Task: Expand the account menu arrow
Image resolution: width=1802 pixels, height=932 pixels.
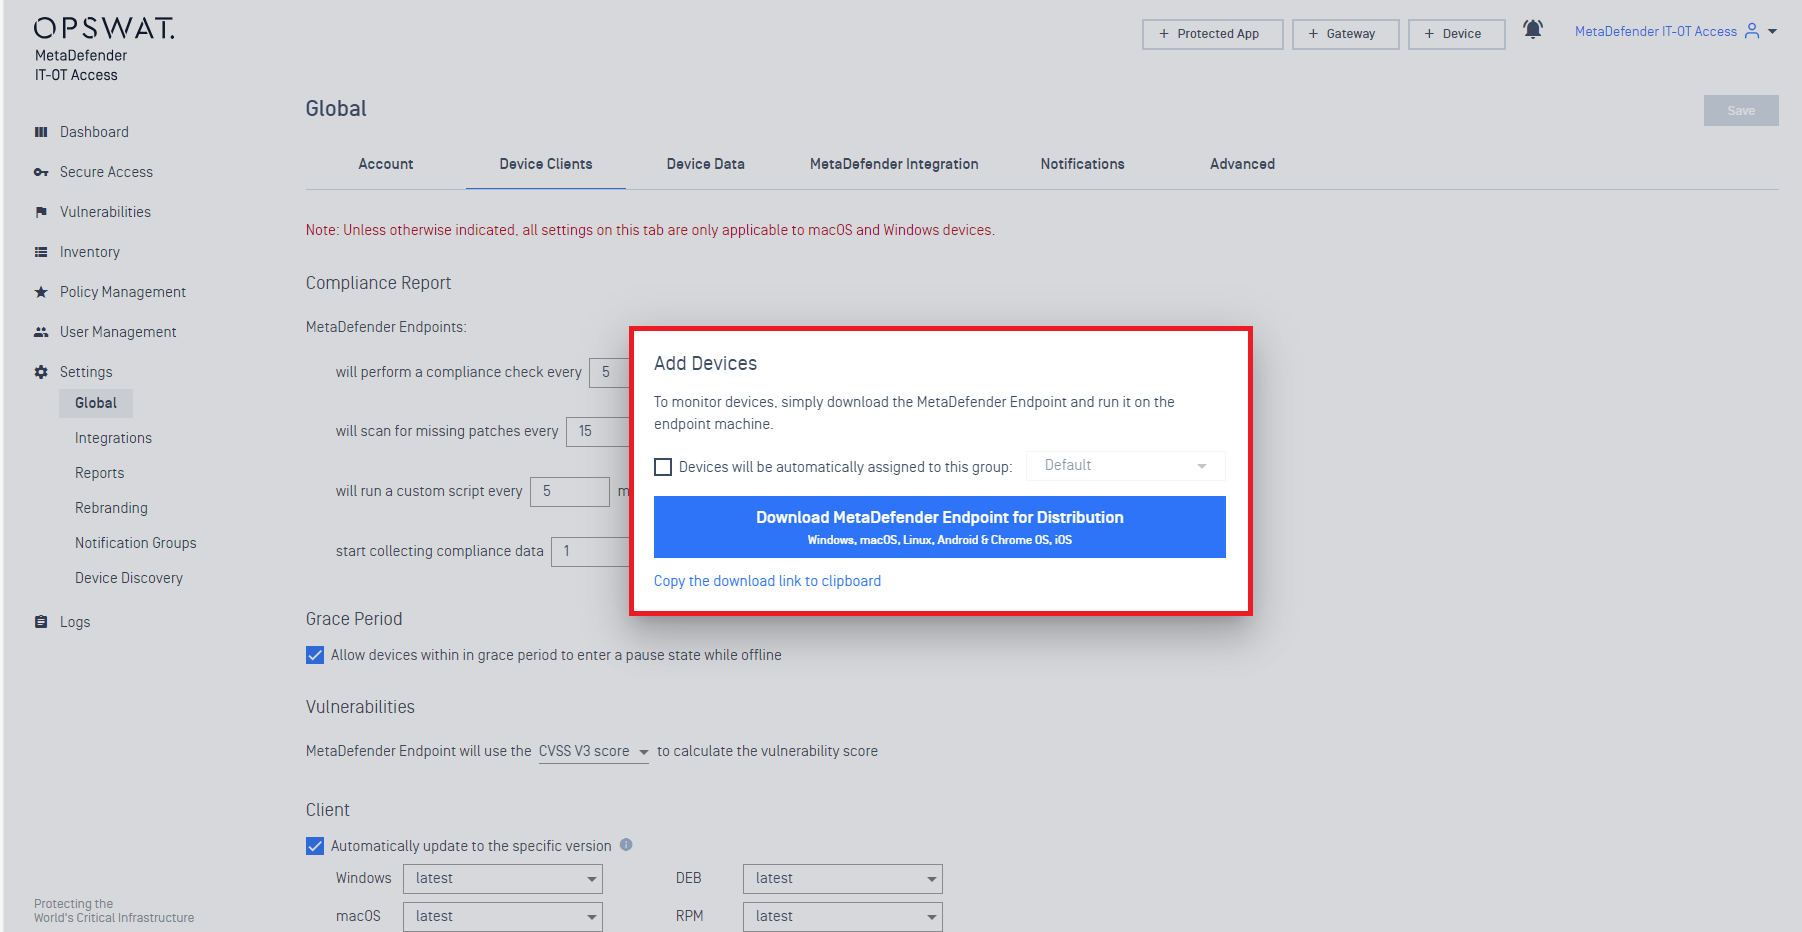Action: (x=1773, y=31)
